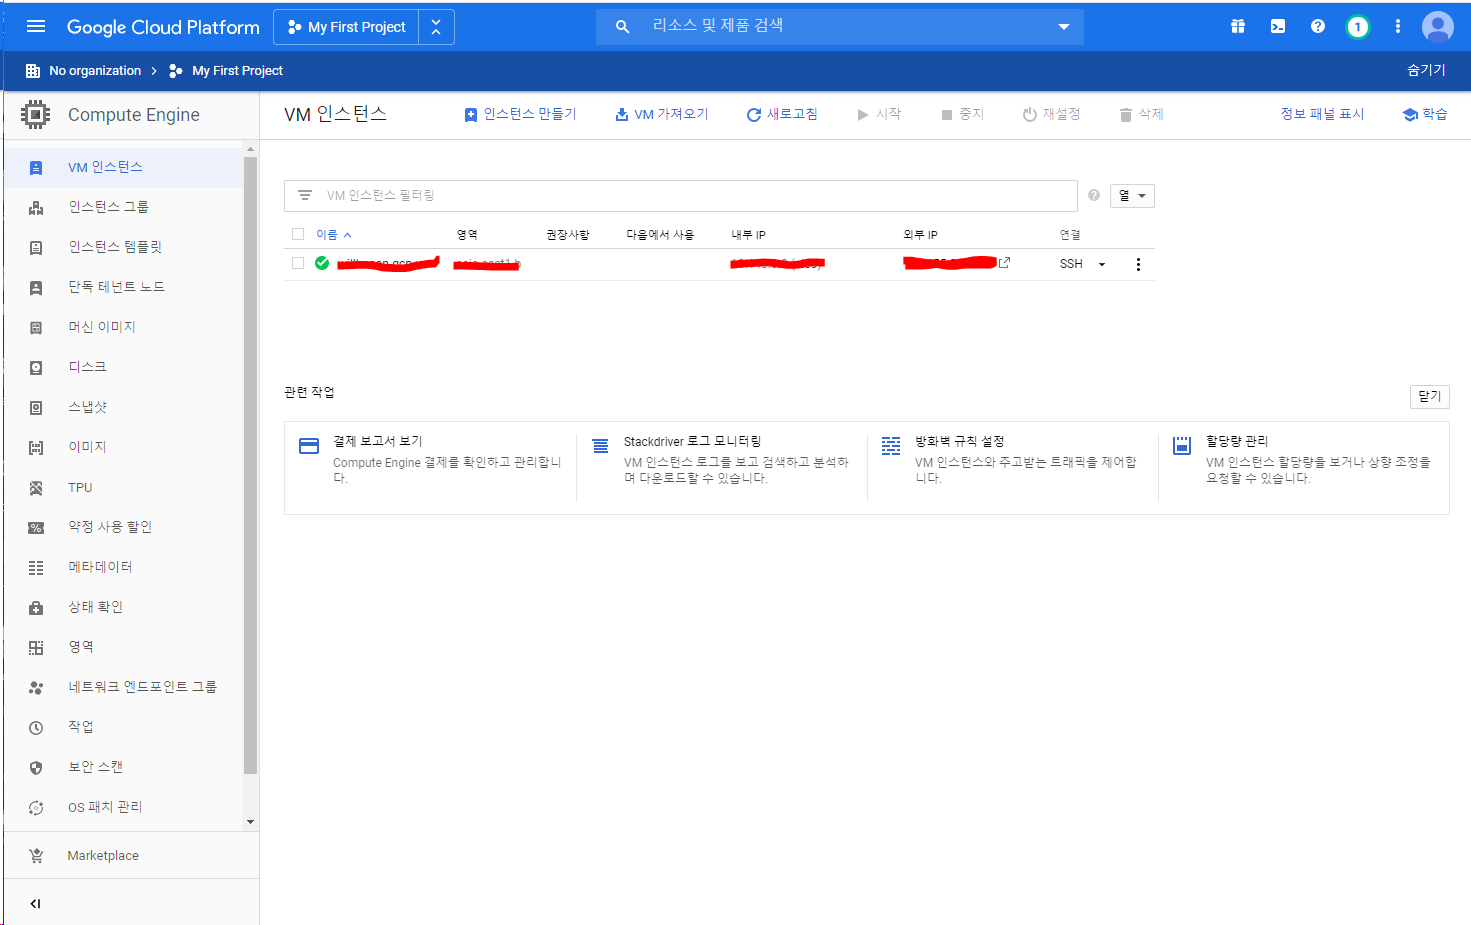Image resolution: width=1471 pixels, height=925 pixels.
Task: Focus the VM 인스턴스 필터링 field
Action: pos(680,196)
